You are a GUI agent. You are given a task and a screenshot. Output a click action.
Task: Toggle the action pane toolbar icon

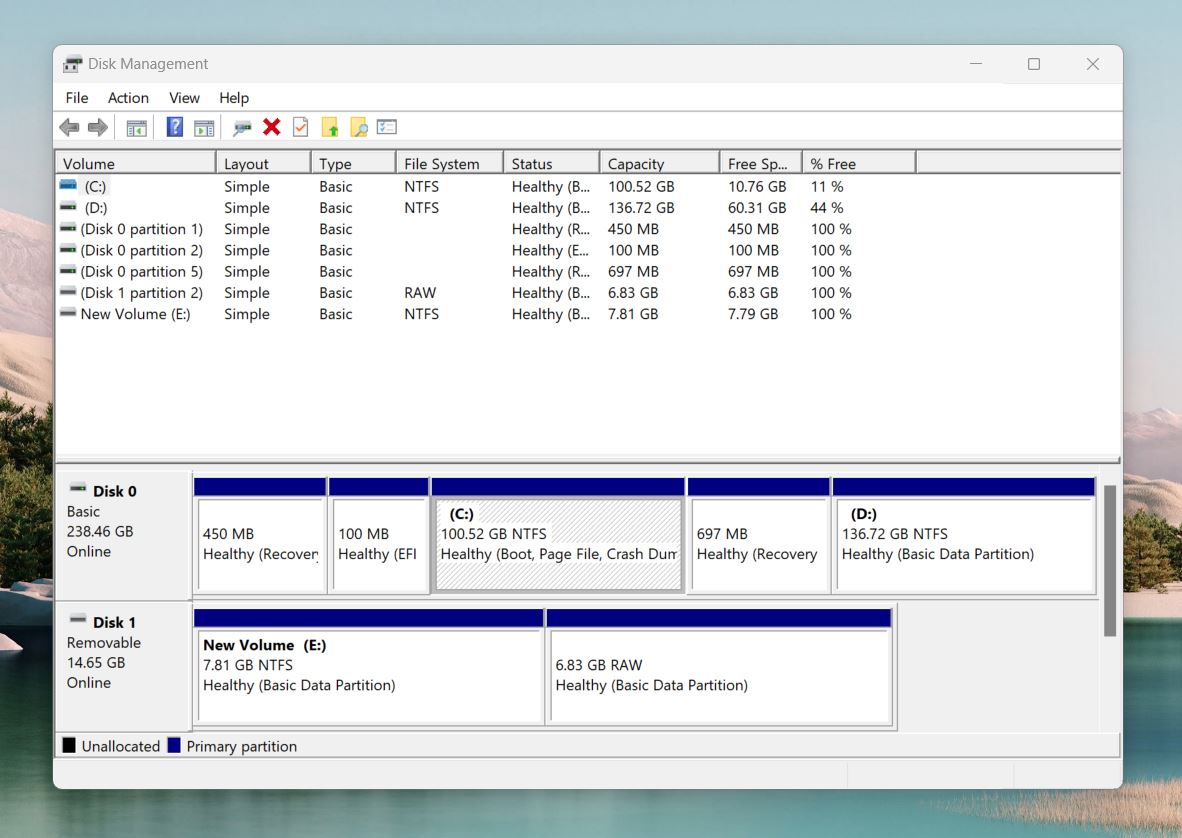point(204,128)
